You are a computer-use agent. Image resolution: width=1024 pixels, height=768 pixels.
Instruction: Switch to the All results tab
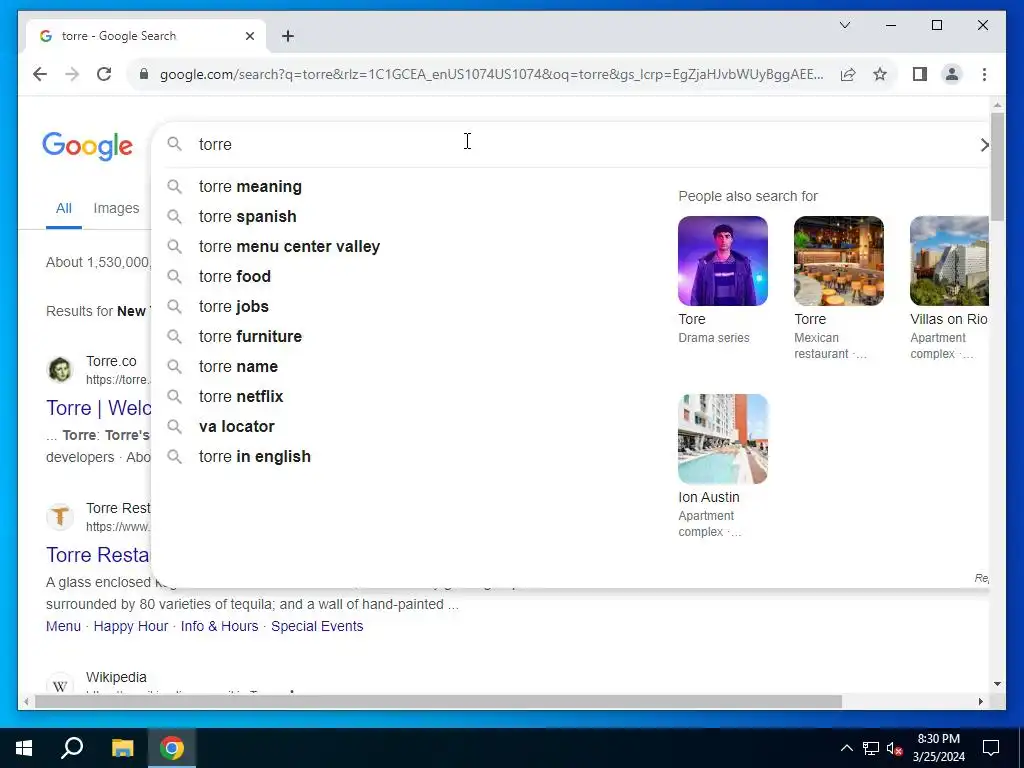(63, 208)
